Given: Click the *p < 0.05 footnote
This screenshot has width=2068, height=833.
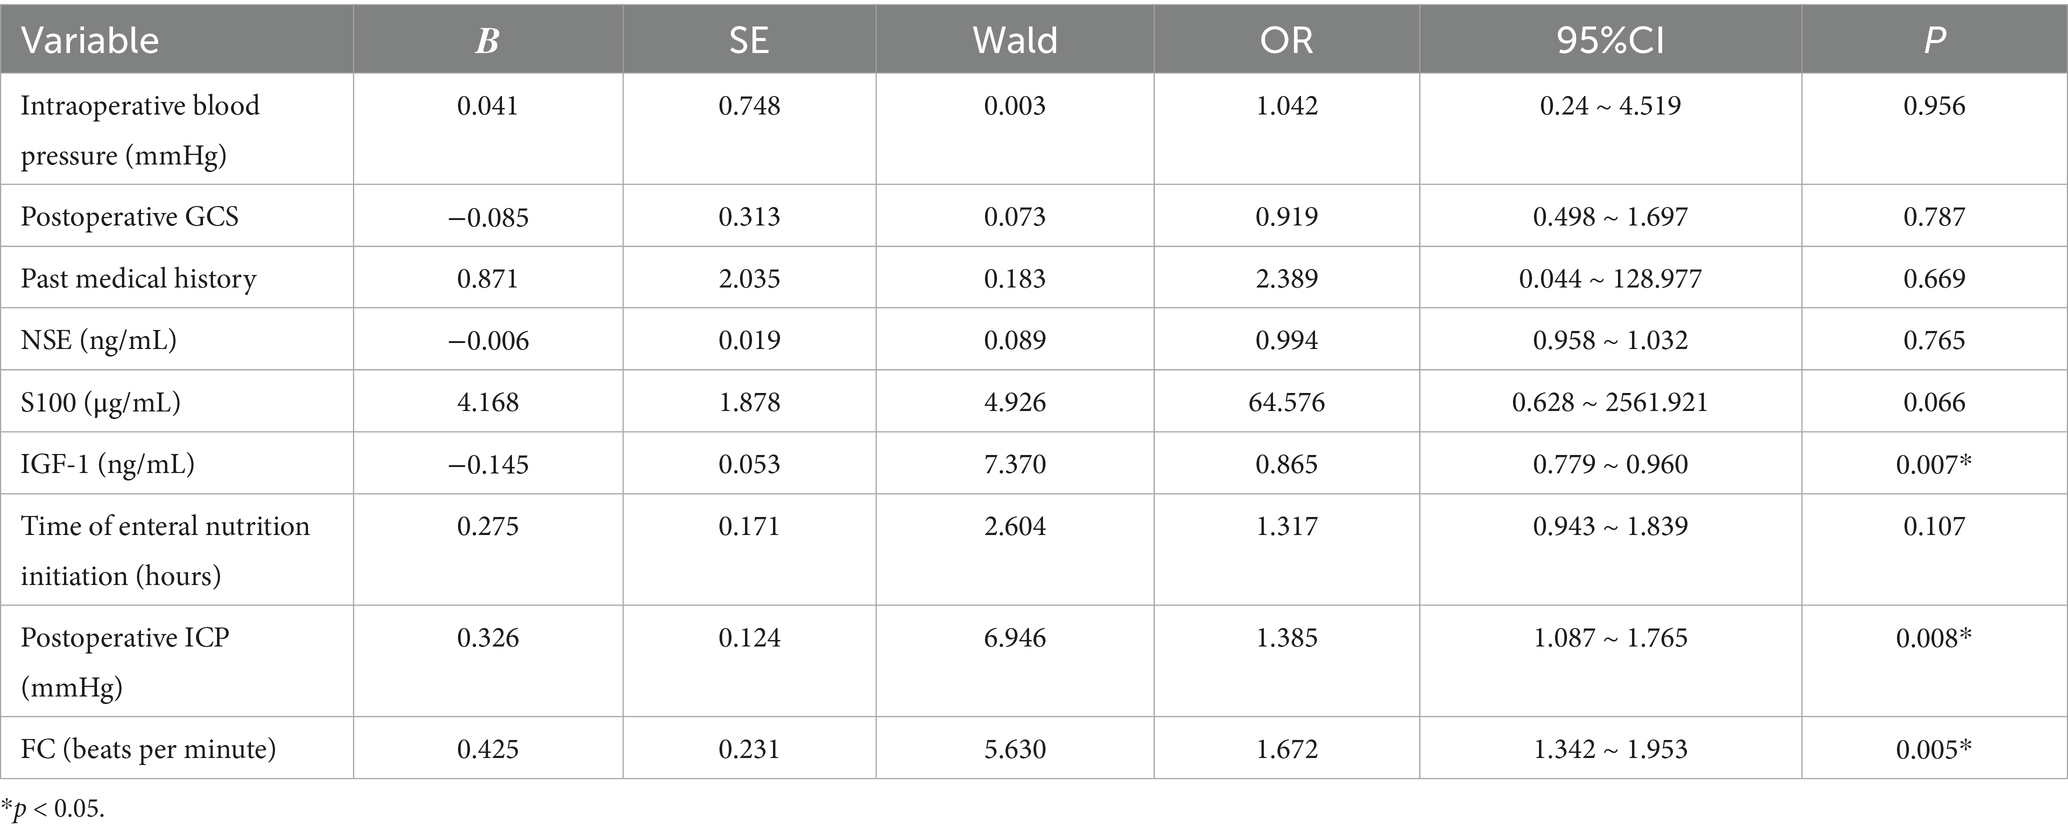Looking at the screenshot, I should point(53,809).
